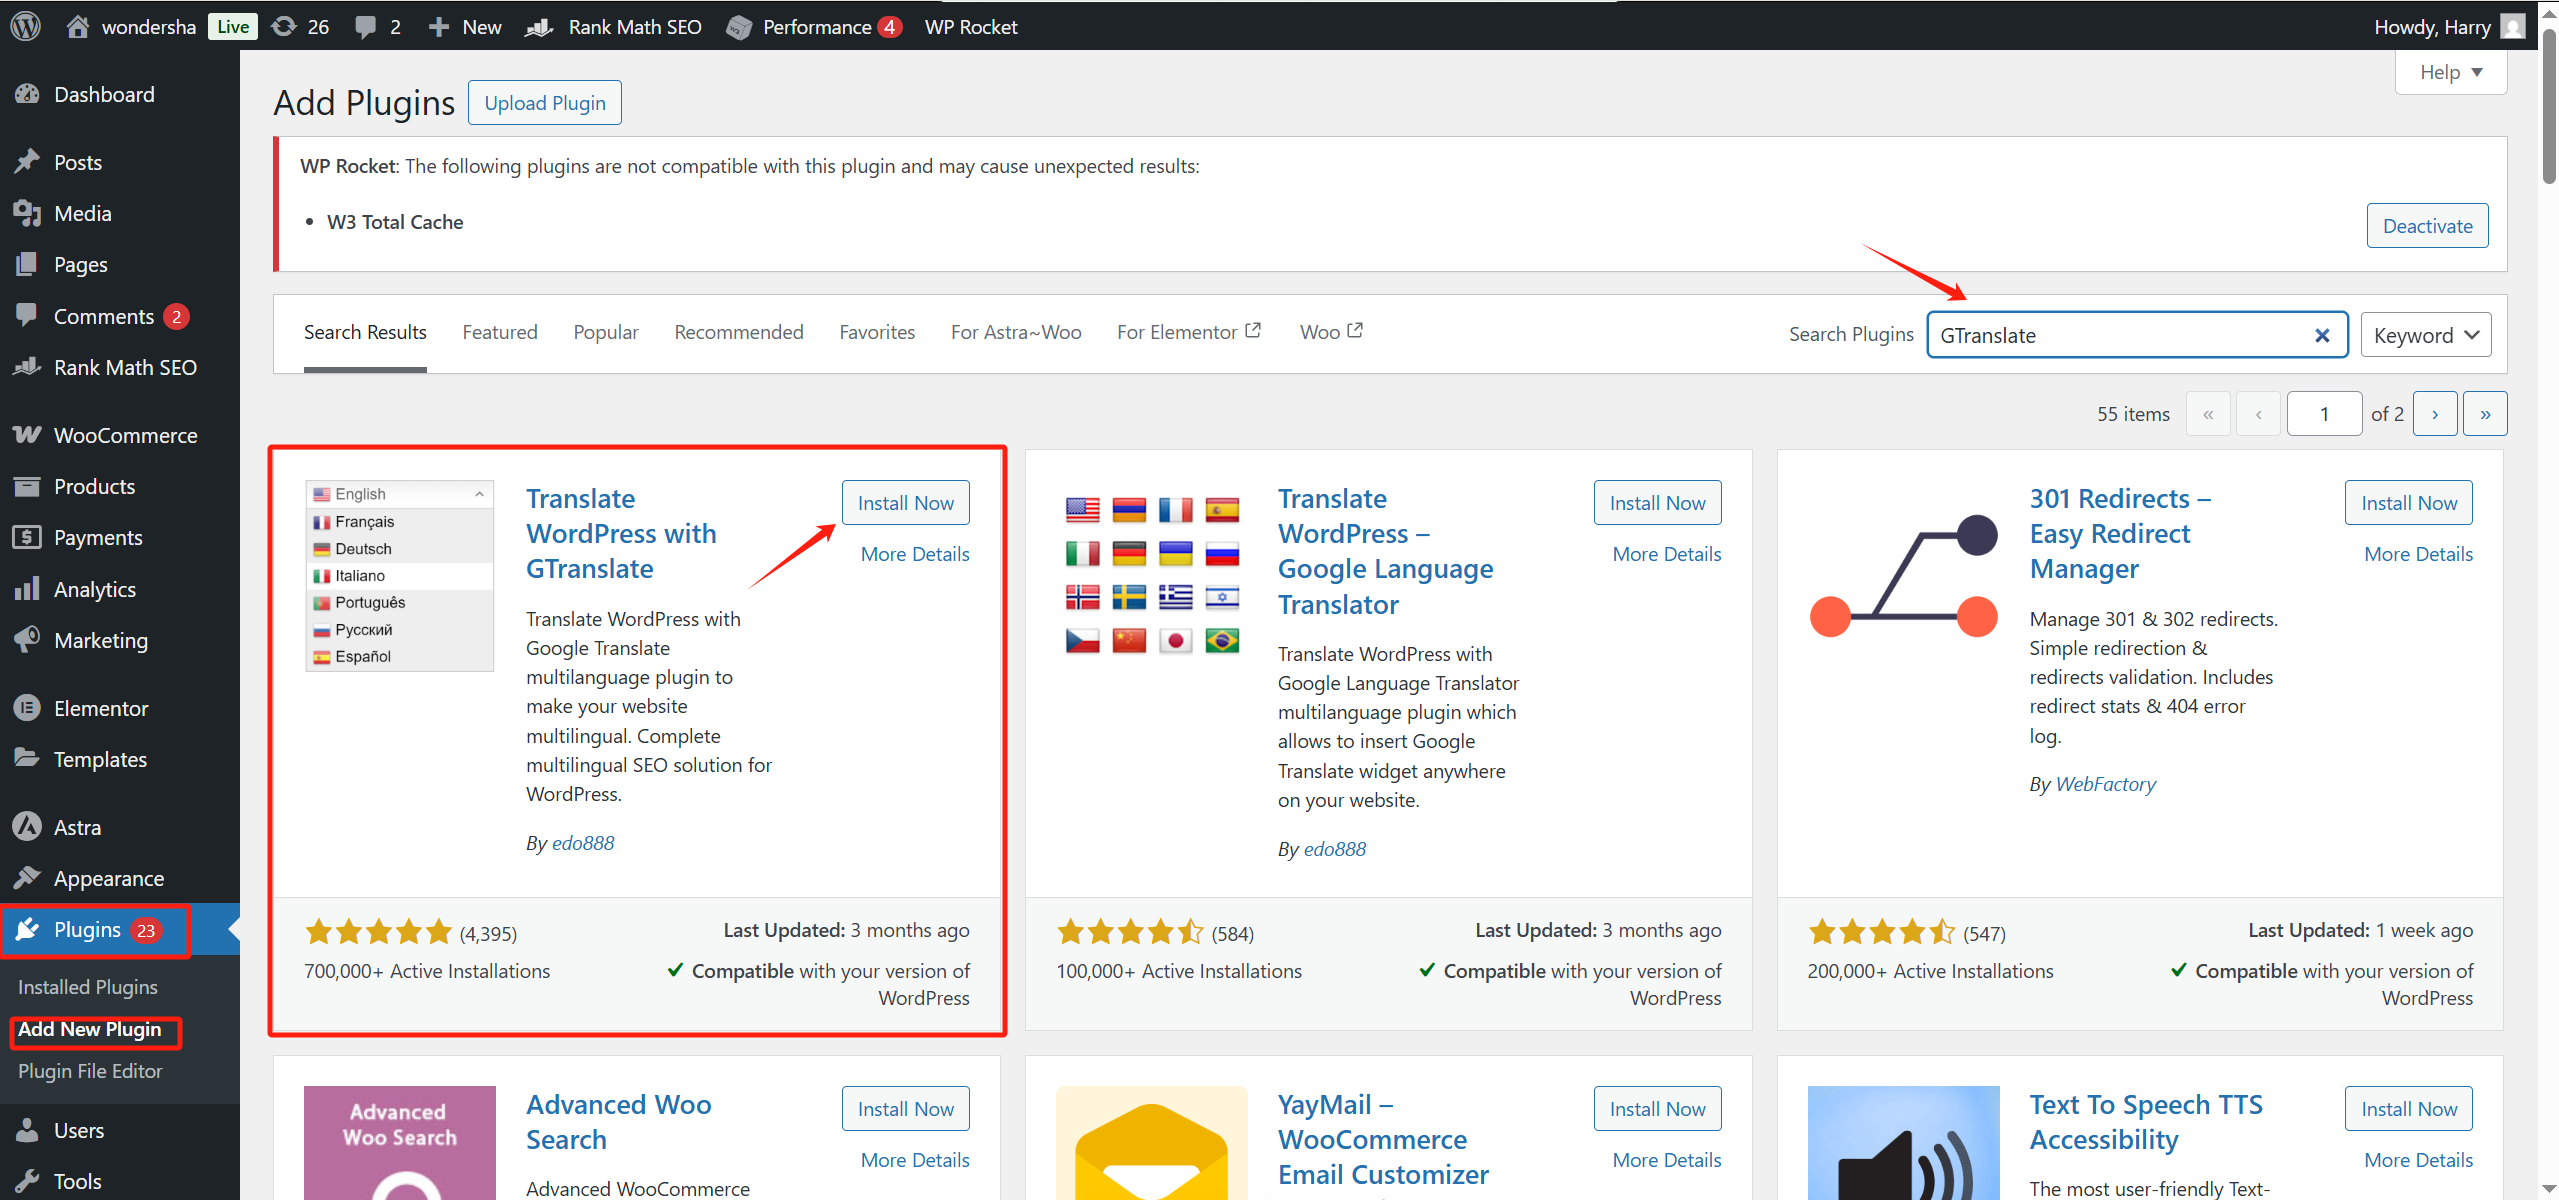Image resolution: width=2559 pixels, height=1200 pixels.
Task: Click the Analytics bar chart icon
Action: click(27, 589)
